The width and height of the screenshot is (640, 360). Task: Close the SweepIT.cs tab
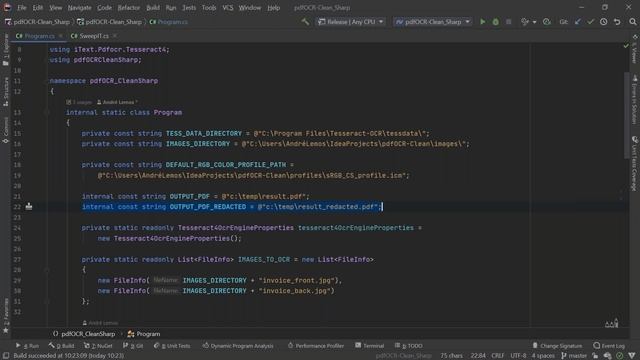click(x=115, y=36)
